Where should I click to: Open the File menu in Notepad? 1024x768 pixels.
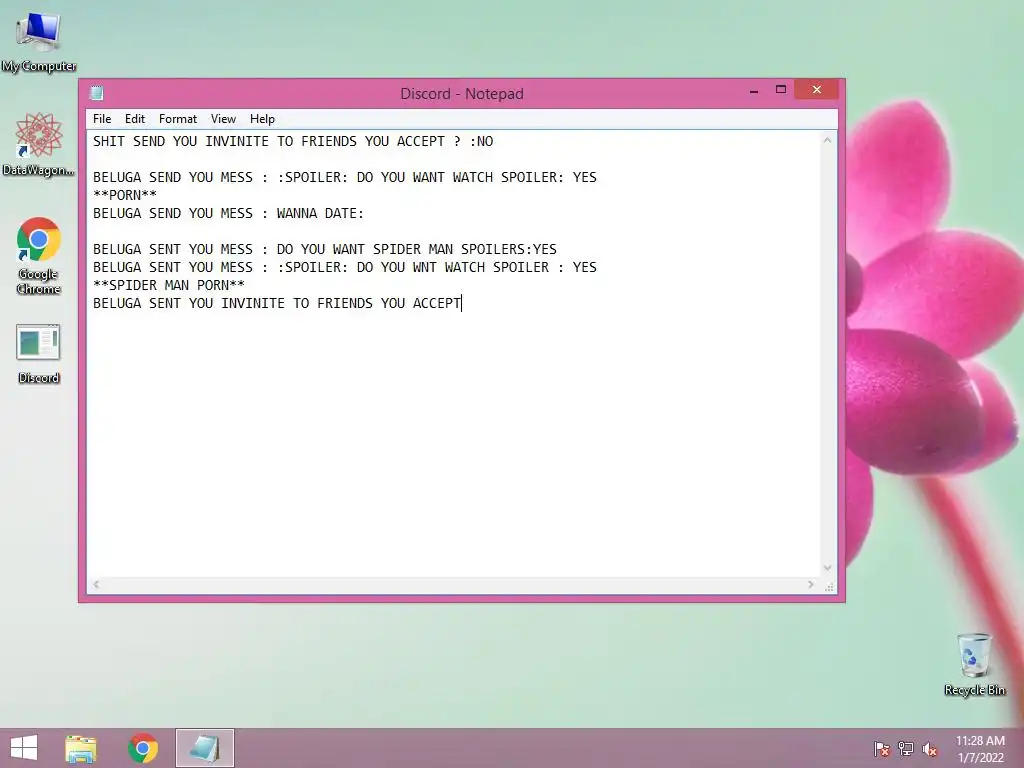[102, 119]
